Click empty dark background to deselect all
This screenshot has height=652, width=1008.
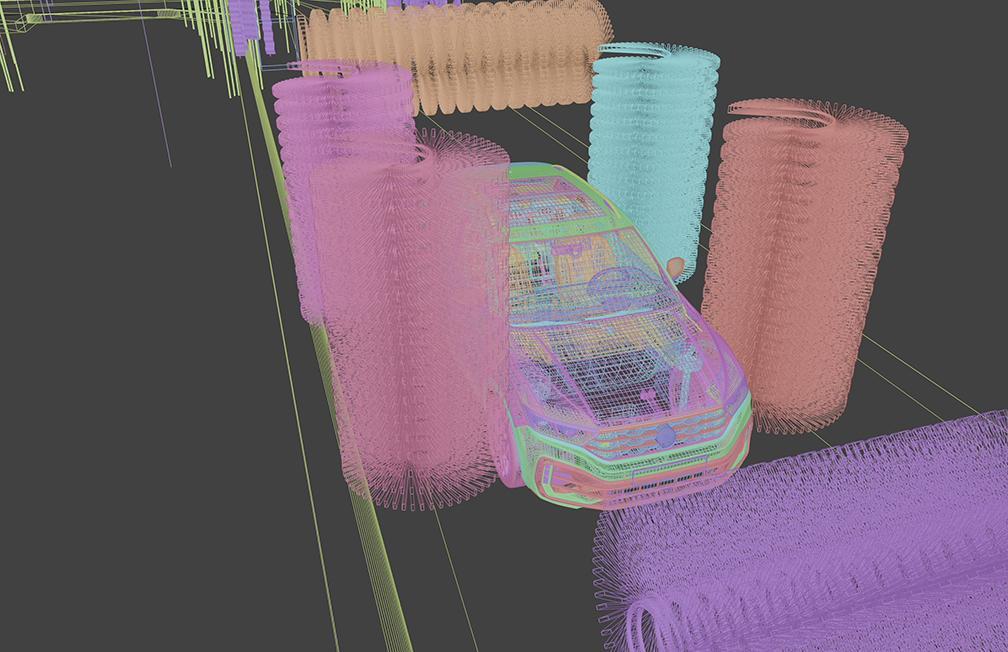[x=120, y=400]
